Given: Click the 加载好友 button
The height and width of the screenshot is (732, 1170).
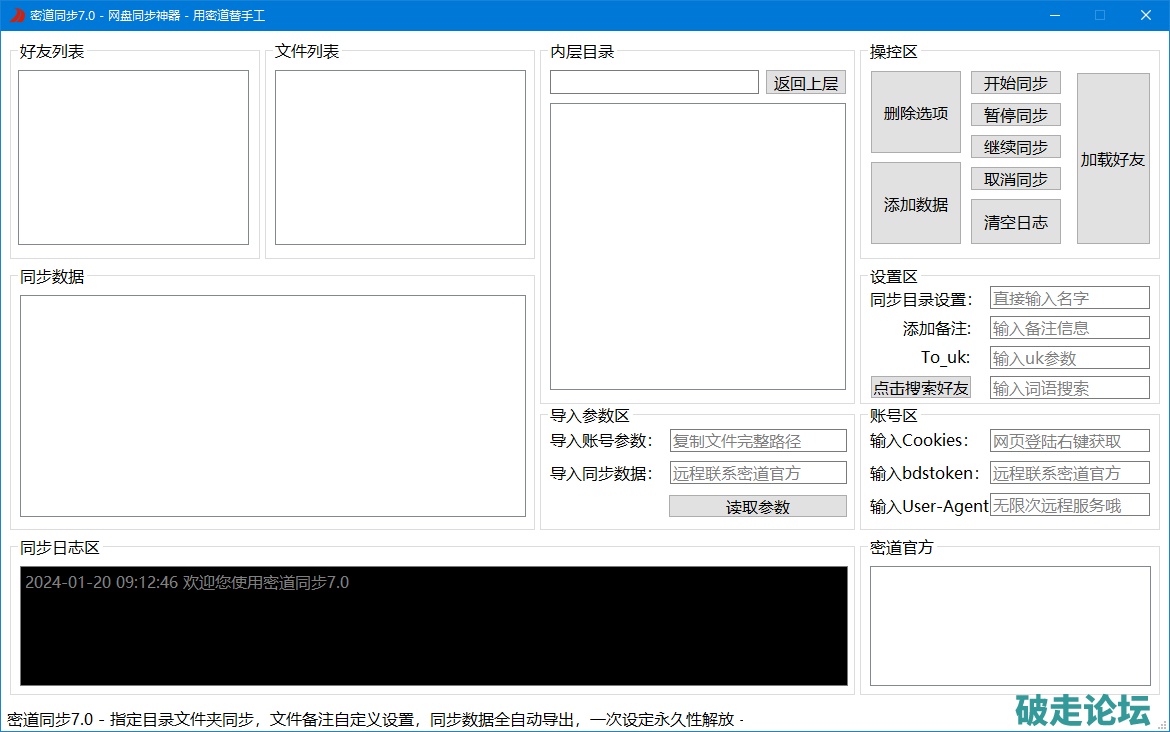Looking at the screenshot, I should tap(1112, 159).
